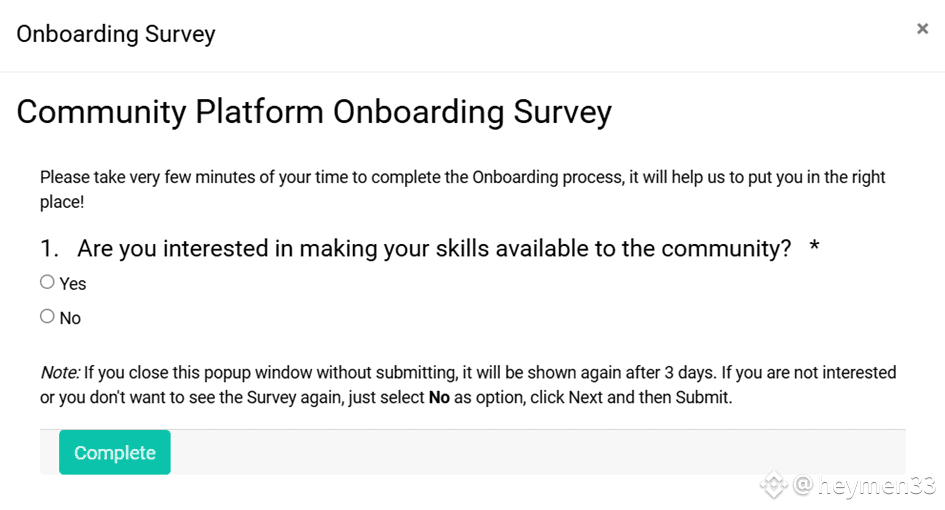This screenshot has height=510, width=945.
Task: Select the Yes radio button
Action: click(x=47, y=282)
